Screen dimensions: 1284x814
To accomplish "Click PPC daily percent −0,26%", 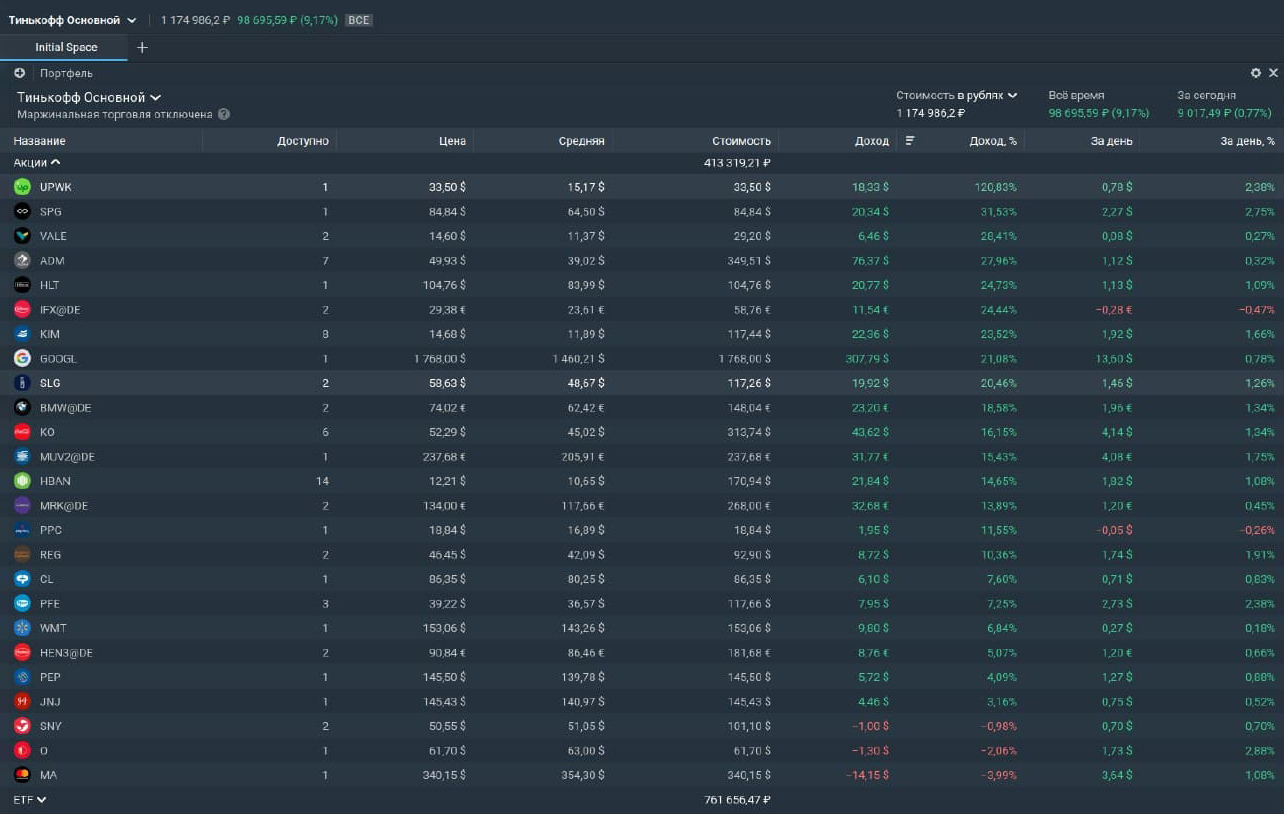I will coord(1257,530).
